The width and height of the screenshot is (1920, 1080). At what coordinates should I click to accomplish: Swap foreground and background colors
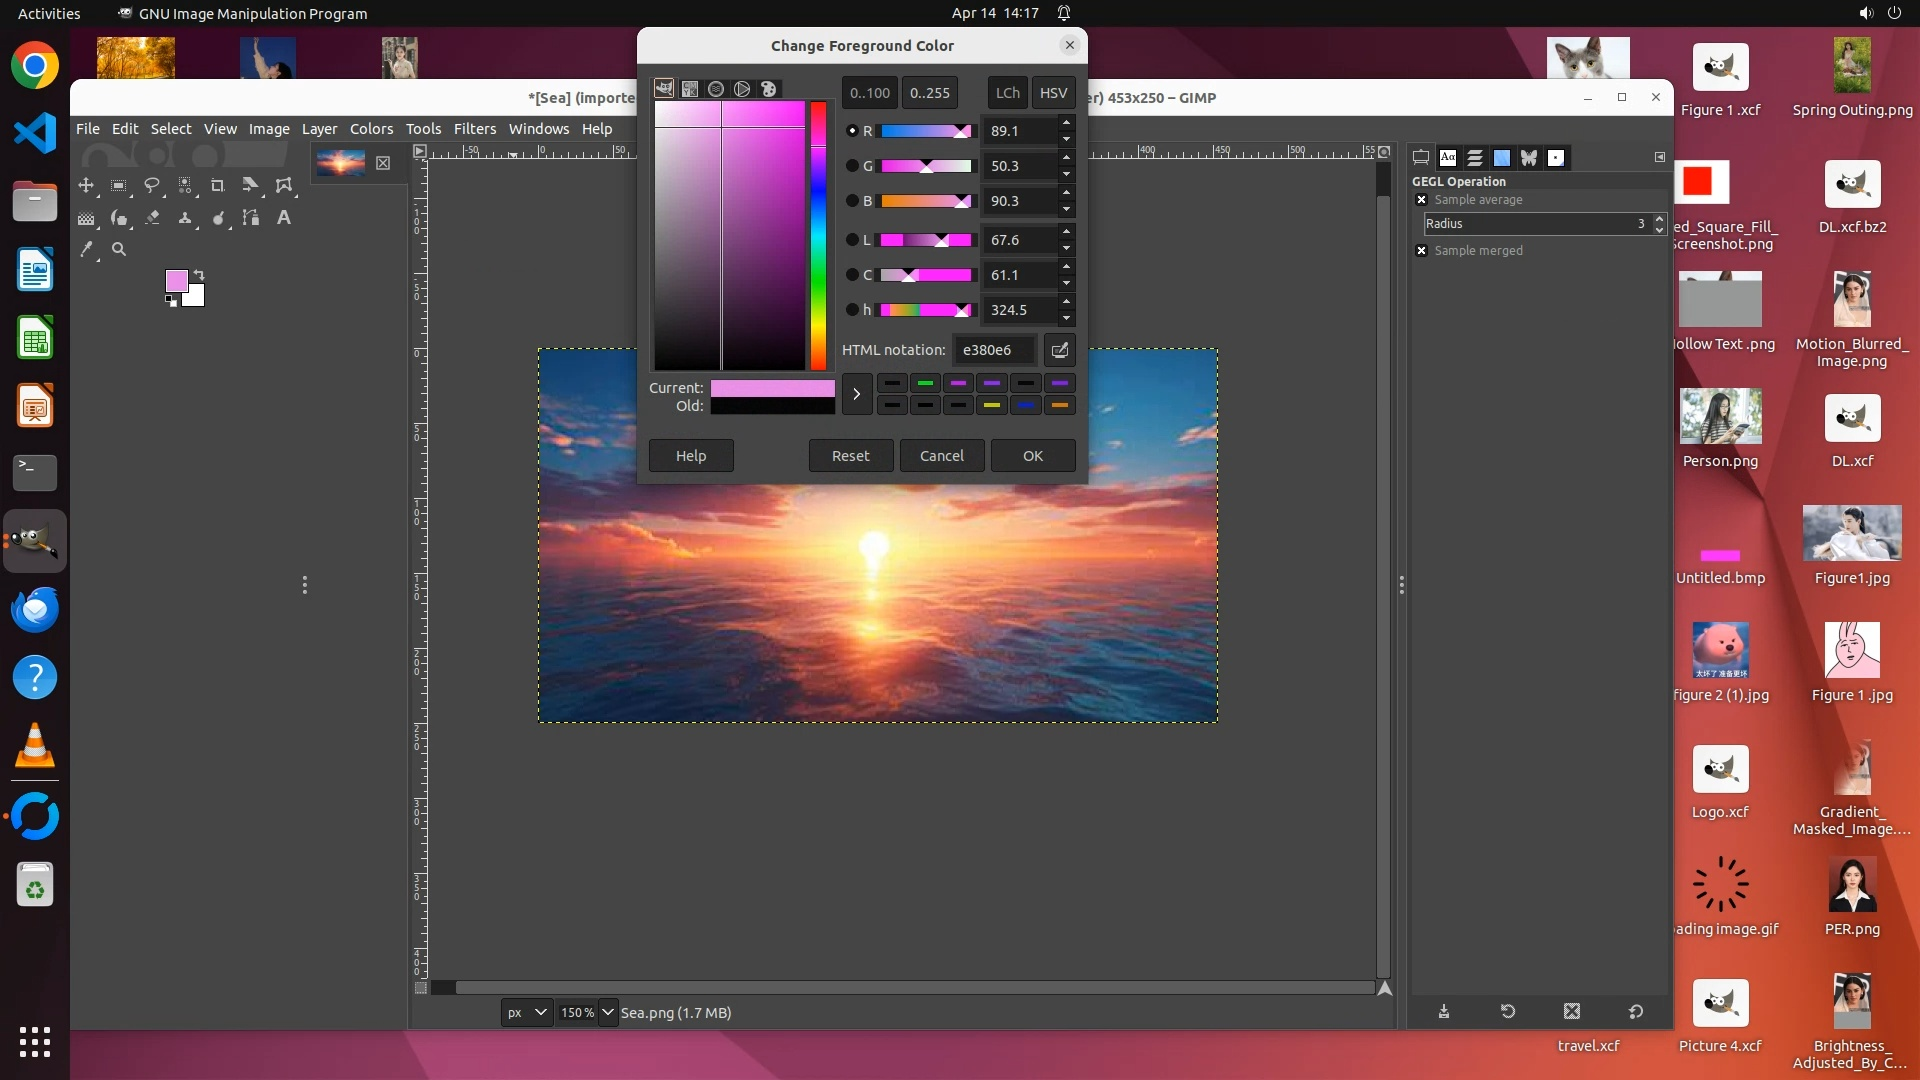pos(199,274)
